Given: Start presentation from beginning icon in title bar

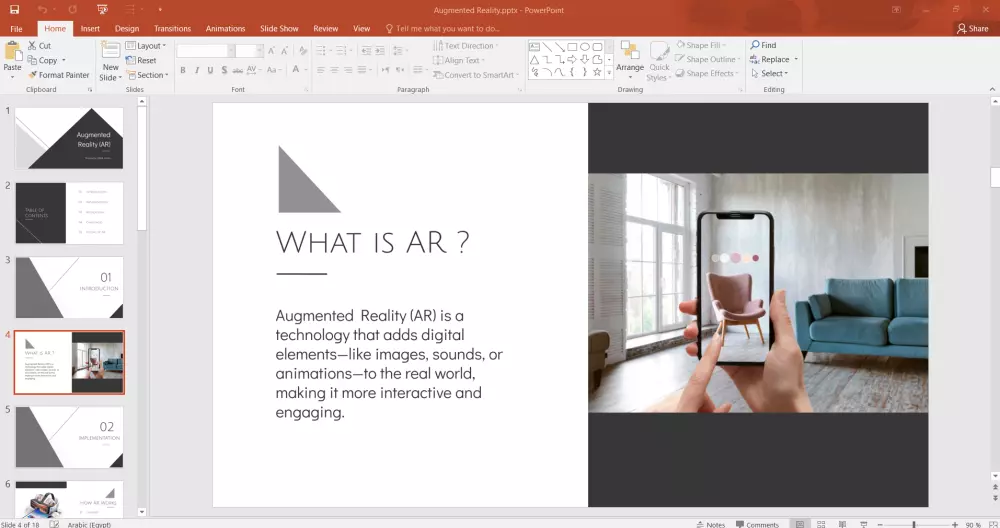Looking at the screenshot, I should [x=102, y=10].
